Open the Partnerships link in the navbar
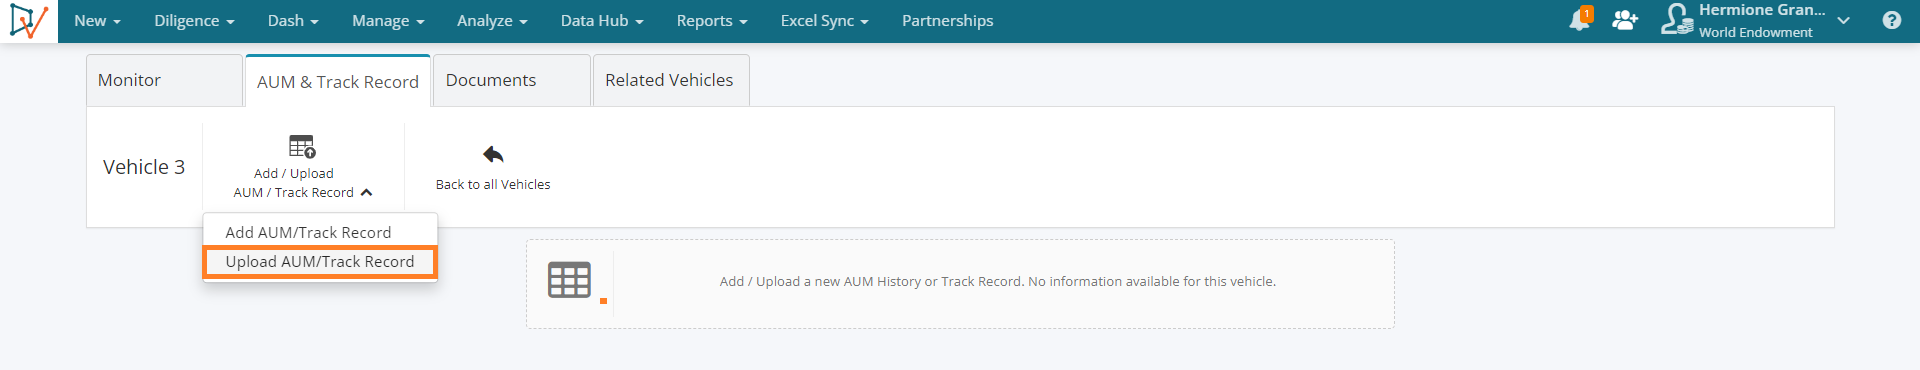 click(x=947, y=21)
